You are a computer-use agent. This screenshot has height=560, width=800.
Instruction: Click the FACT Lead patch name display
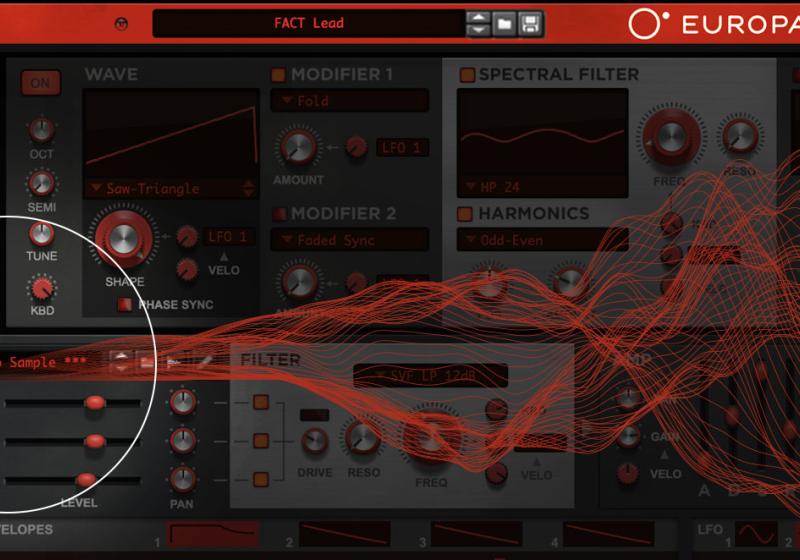(309, 23)
